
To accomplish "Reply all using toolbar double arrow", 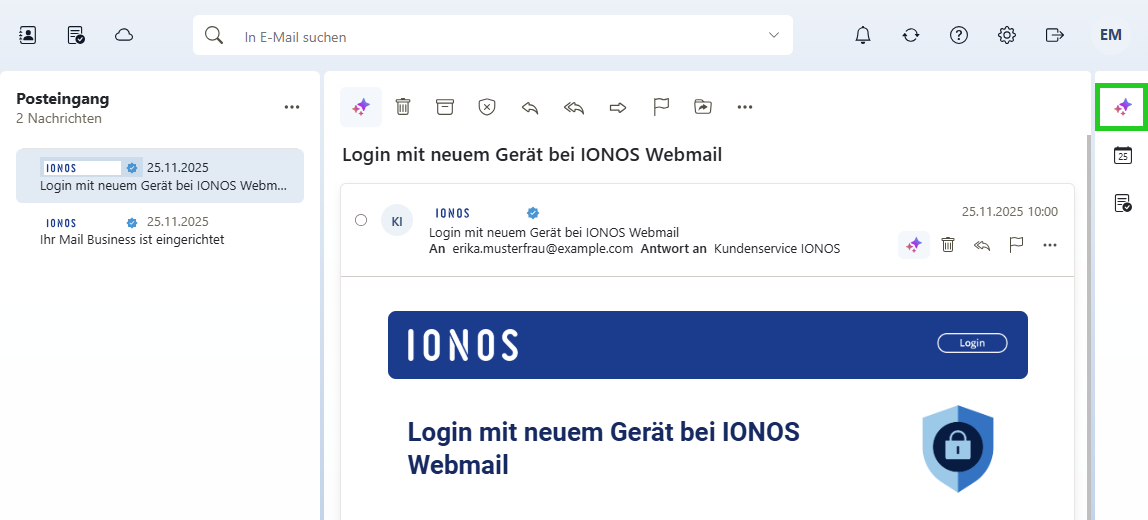I will coord(574,108).
